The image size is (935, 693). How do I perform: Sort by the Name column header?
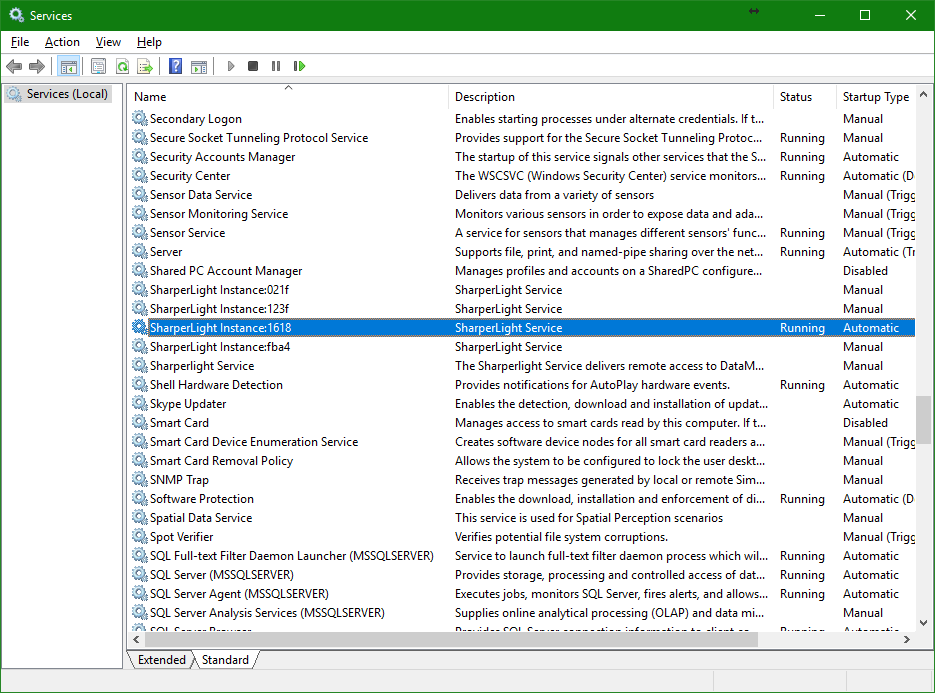click(x=289, y=97)
